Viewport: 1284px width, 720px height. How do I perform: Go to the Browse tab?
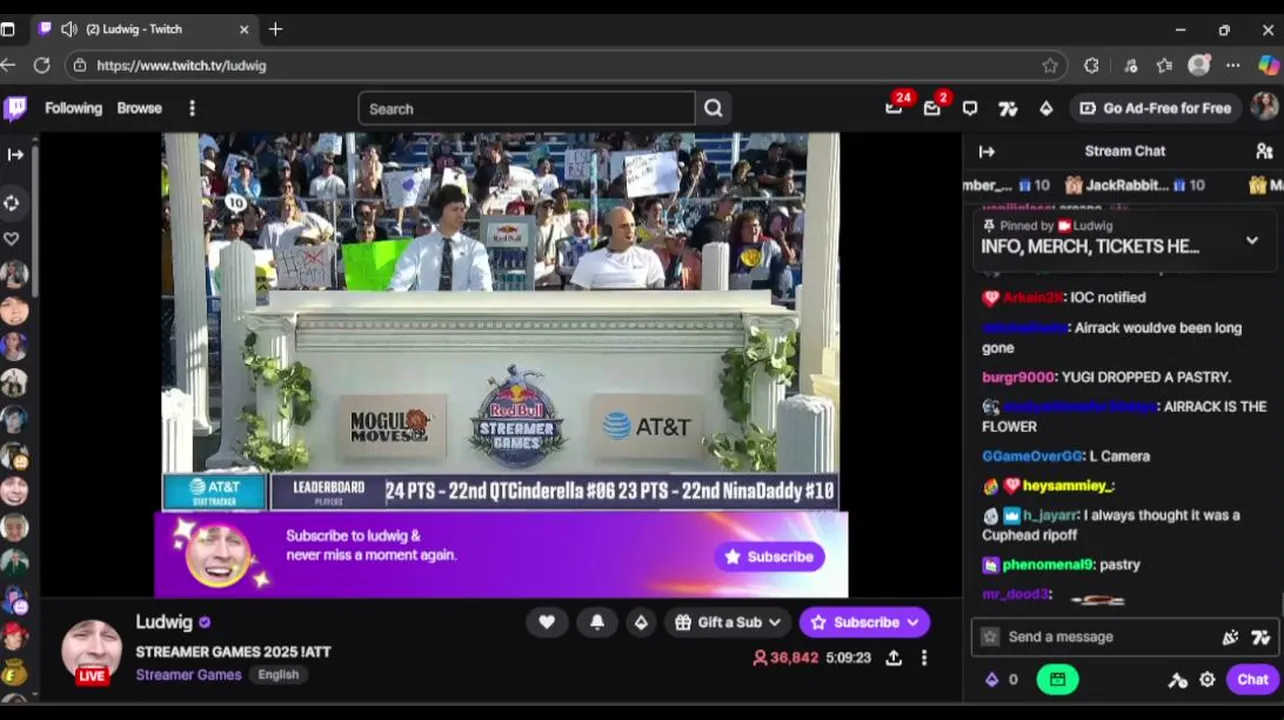tap(139, 108)
